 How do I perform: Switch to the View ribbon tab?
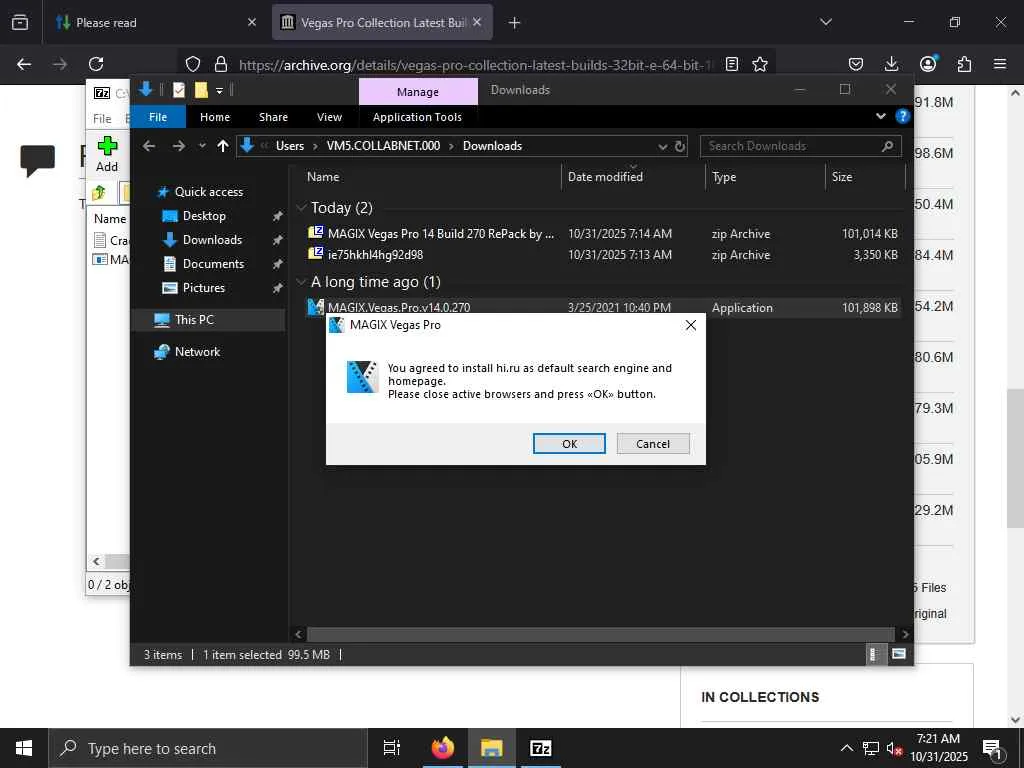(x=329, y=117)
